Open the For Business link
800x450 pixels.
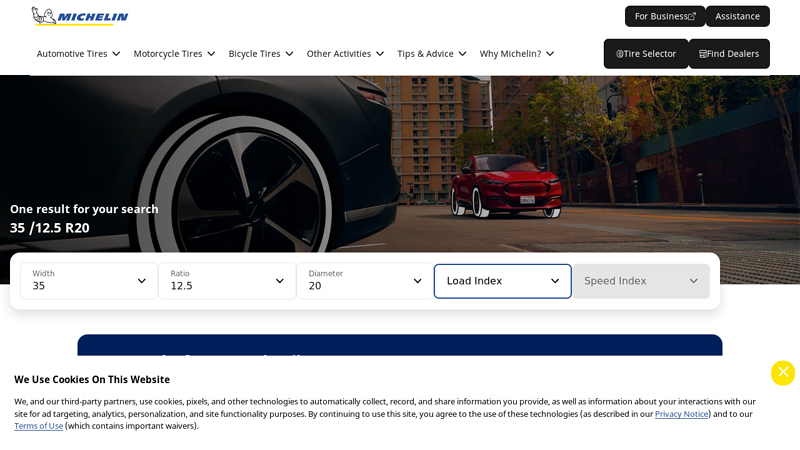[x=665, y=16]
